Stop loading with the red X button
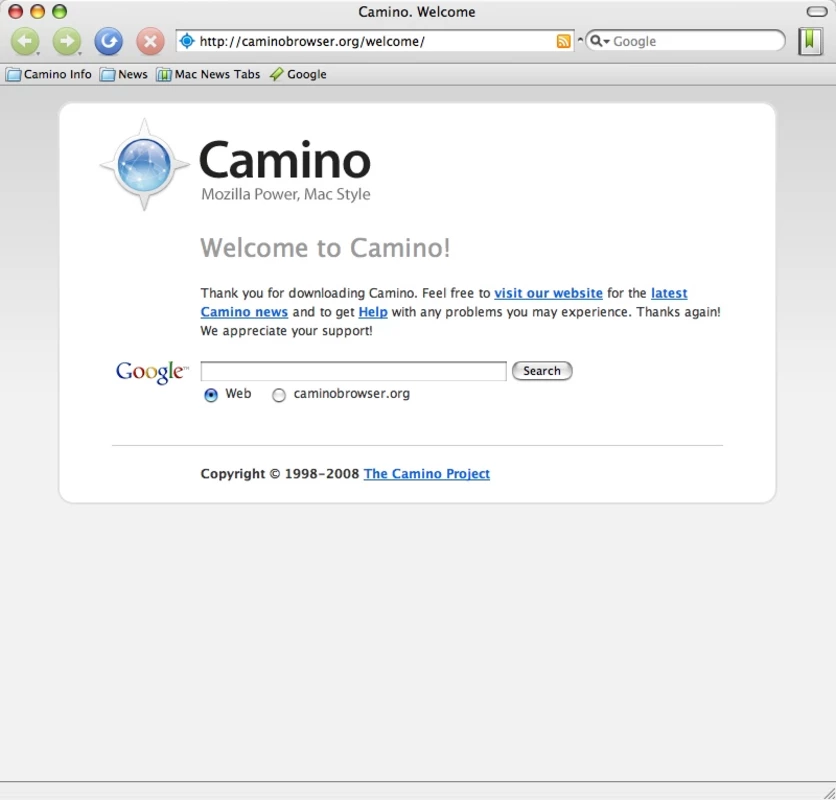The width and height of the screenshot is (836, 800). click(x=150, y=41)
